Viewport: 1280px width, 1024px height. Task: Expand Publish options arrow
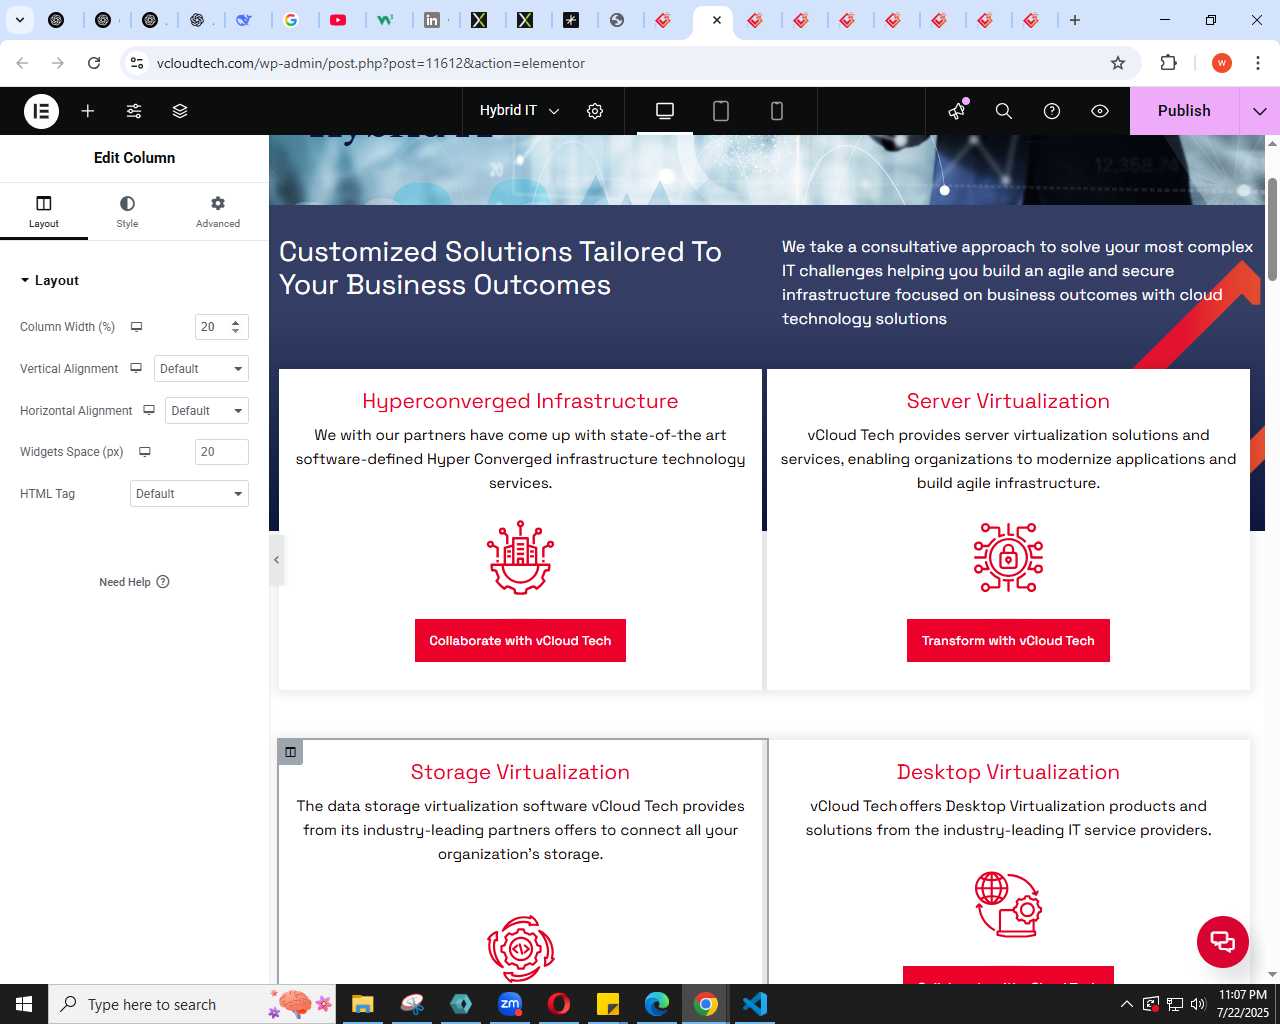click(x=1260, y=111)
